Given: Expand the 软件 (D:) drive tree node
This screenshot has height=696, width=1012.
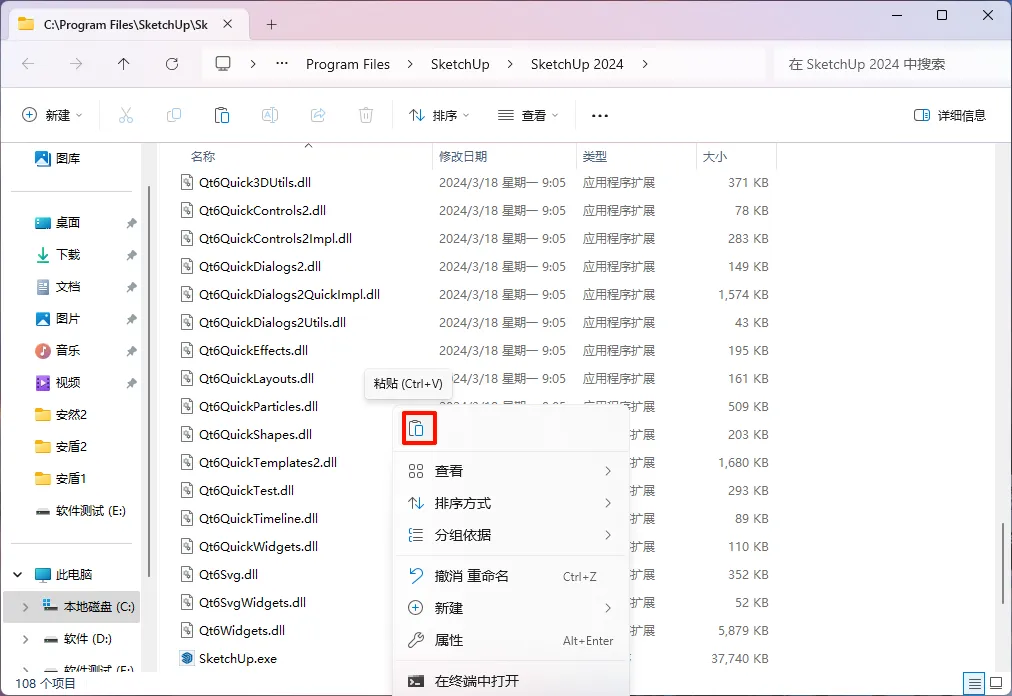Looking at the screenshot, I should pos(25,639).
